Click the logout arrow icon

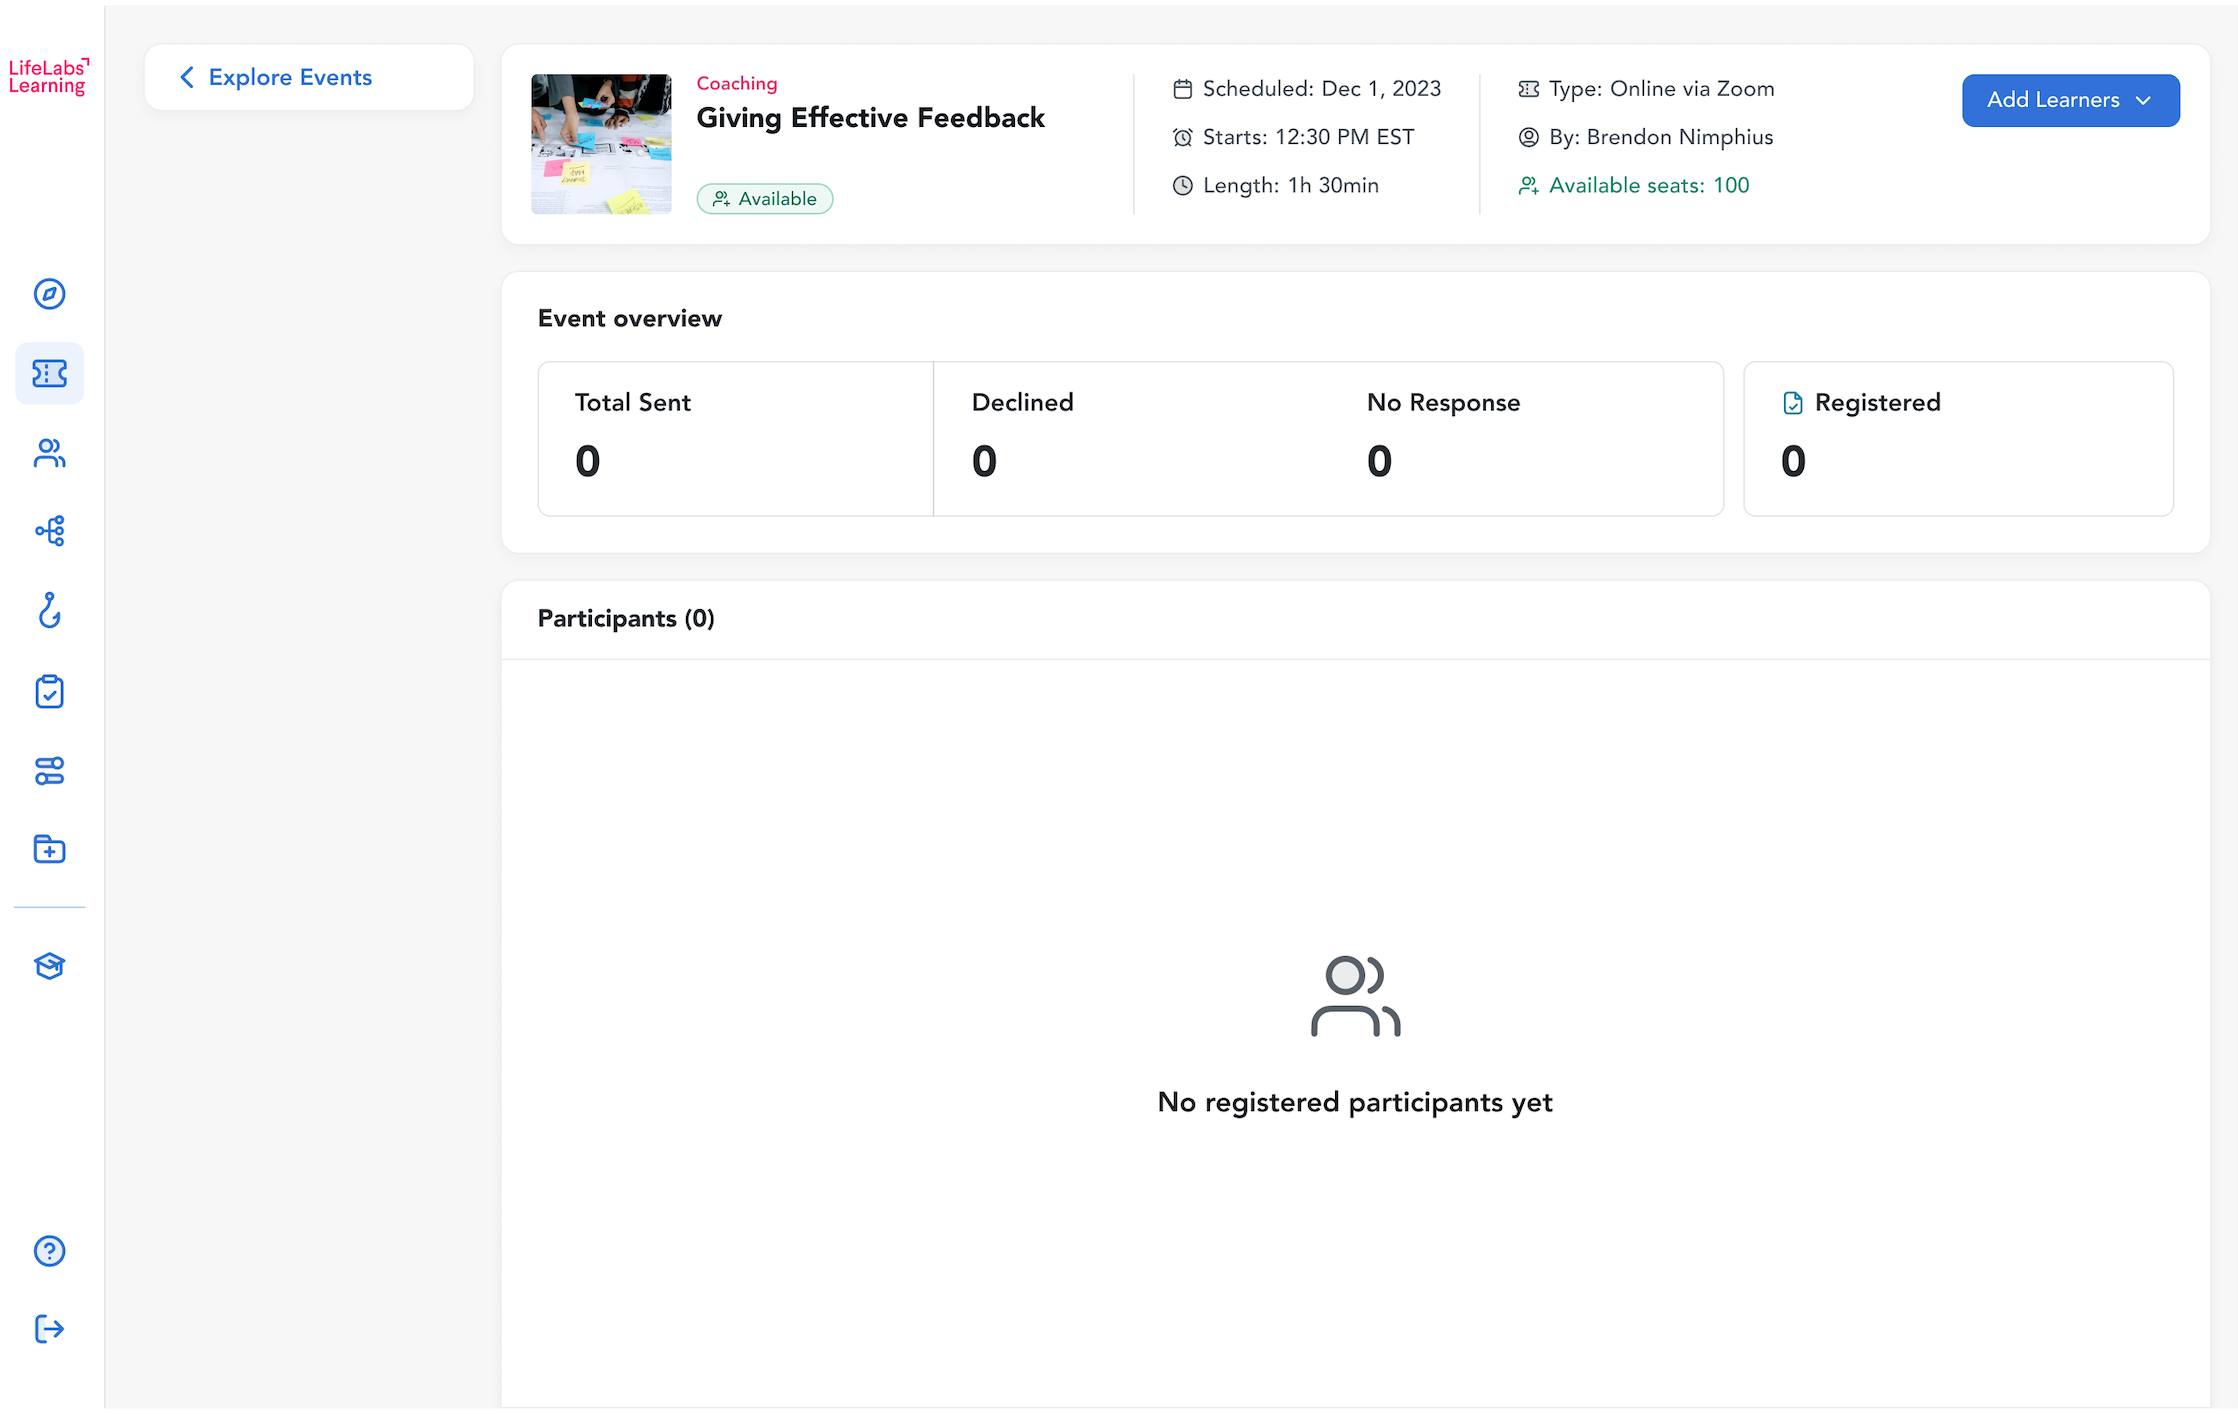[49, 1329]
